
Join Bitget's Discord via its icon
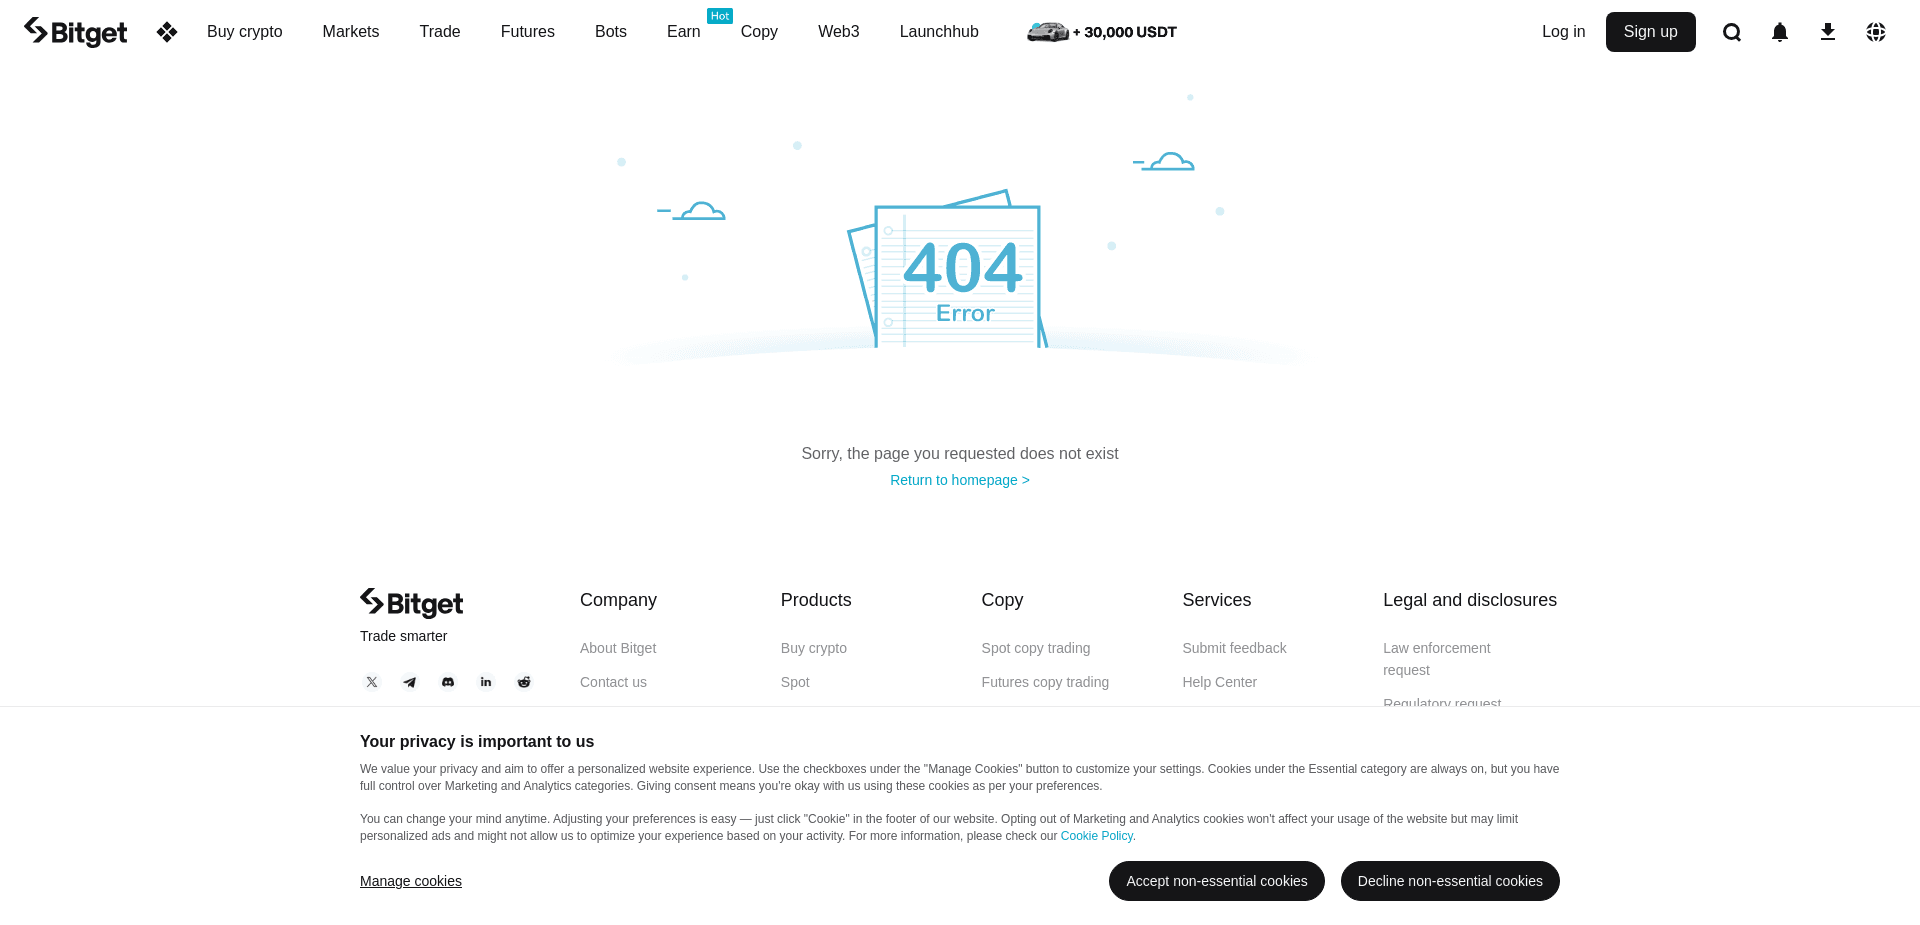click(x=447, y=682)
